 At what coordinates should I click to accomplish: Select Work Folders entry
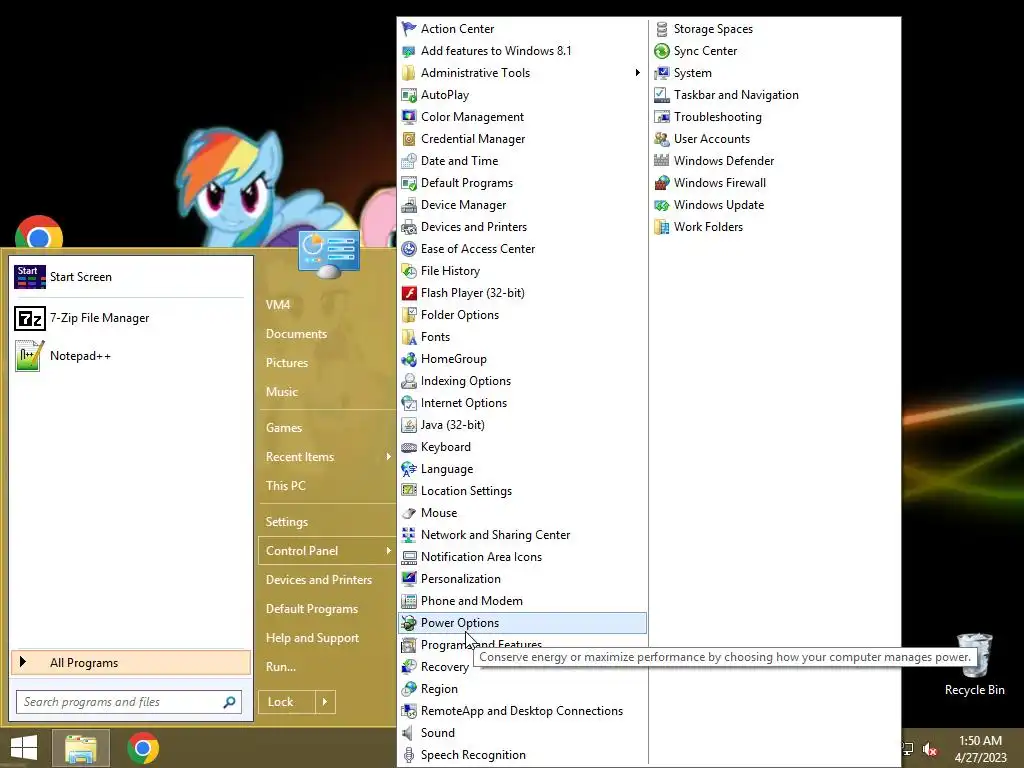[x=775, y=227]
